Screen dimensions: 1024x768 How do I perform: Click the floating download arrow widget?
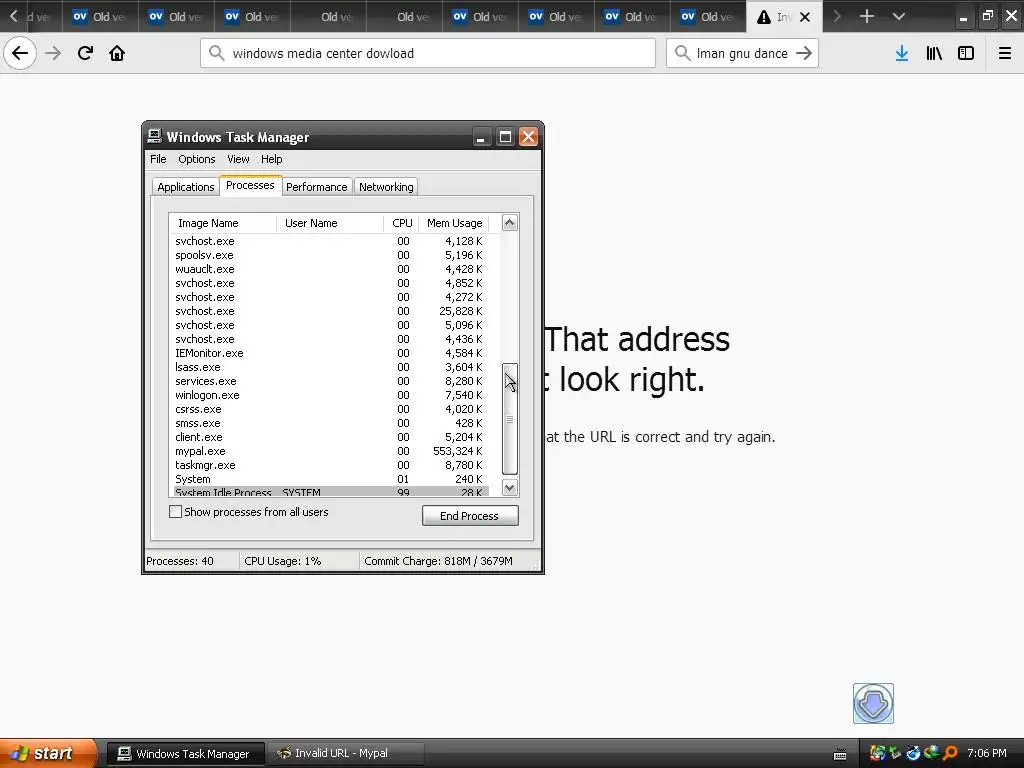click(x=873, y=703)
